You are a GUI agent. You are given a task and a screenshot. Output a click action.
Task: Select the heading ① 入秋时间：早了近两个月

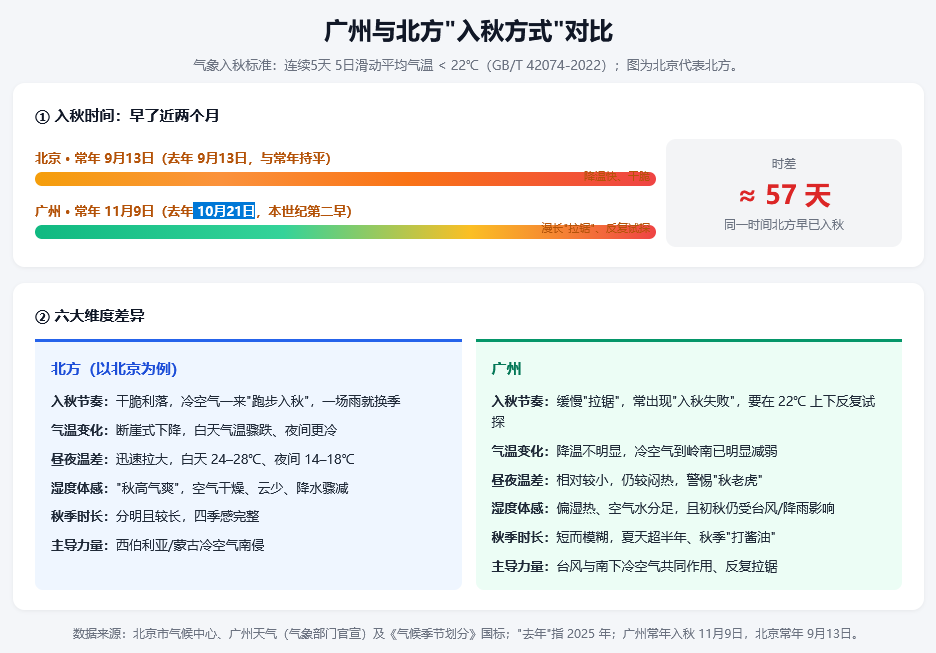(x=127, y=116)
